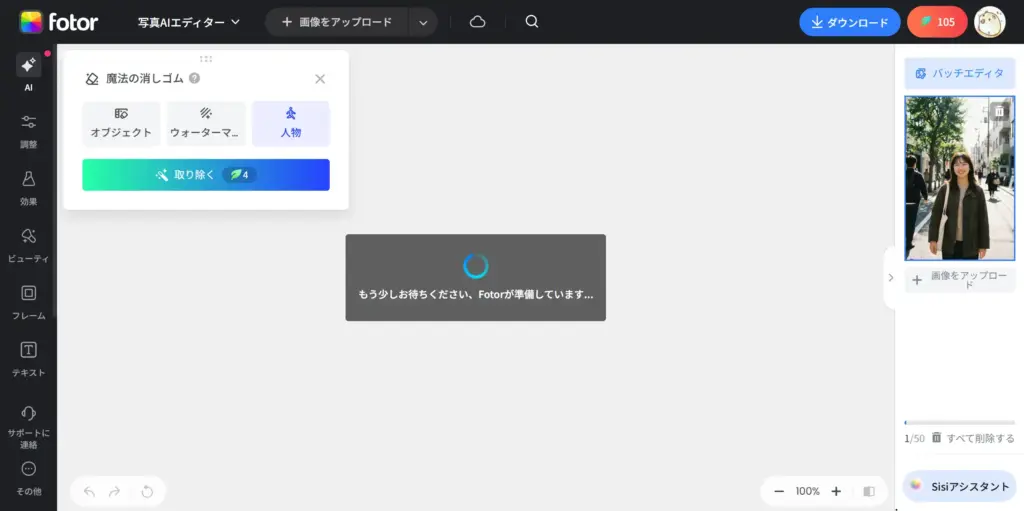Click the 取り除く remove button
Viewport: 1024px width, 511px height.
point(206,175)
